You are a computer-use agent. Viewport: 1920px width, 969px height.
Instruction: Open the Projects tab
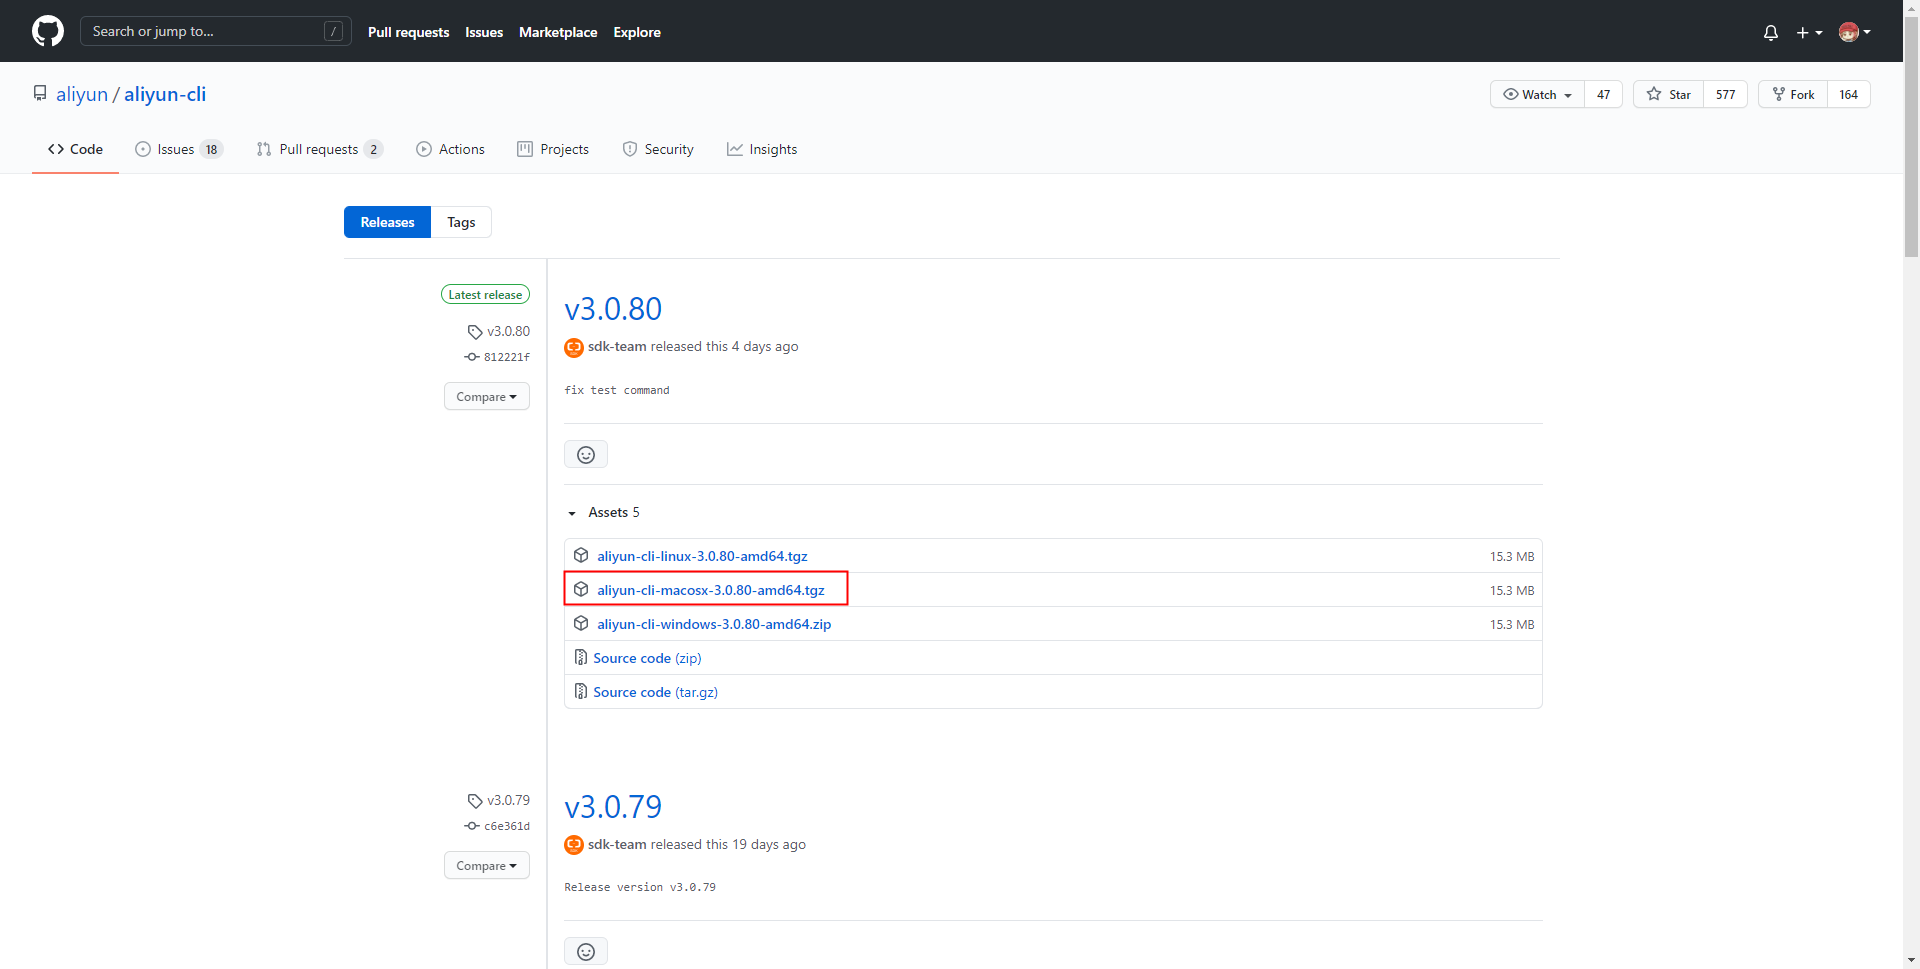point(553,149)
